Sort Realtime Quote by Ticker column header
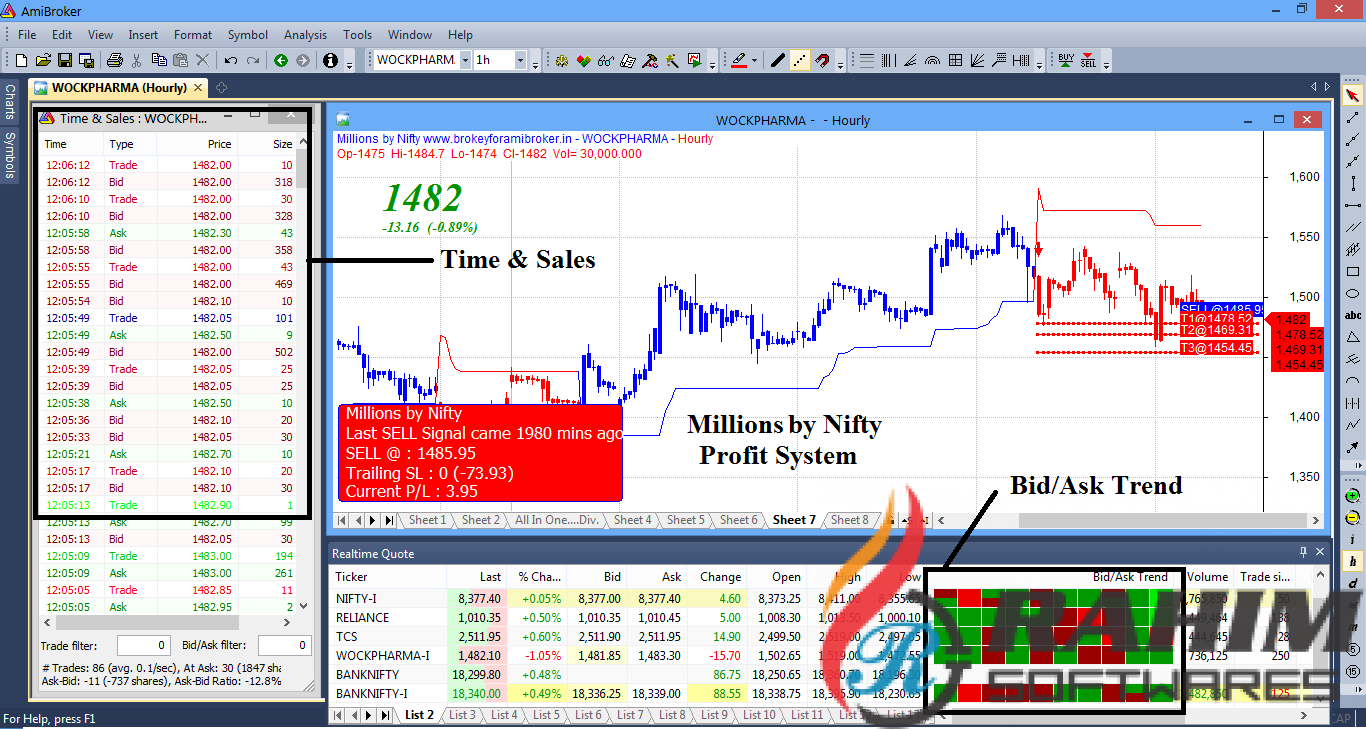Screen dimensions: 1366x729 click(388, 577)
